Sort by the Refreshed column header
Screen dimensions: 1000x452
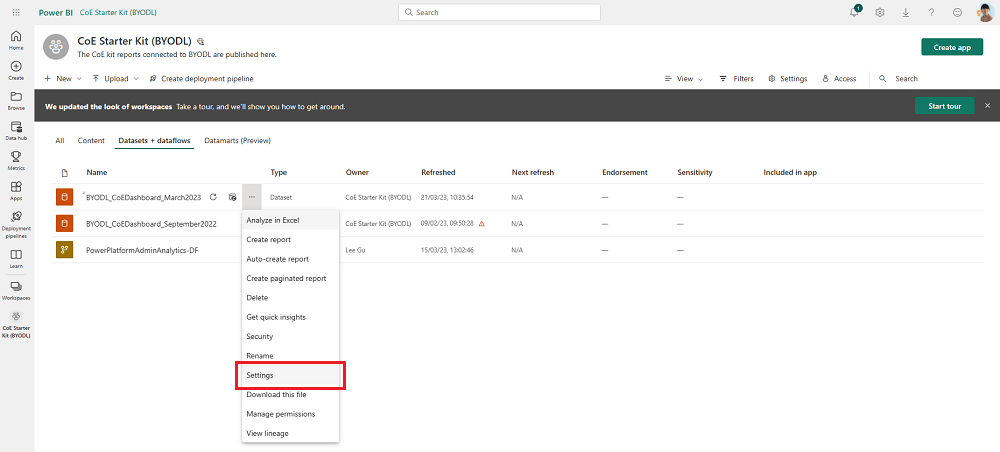pyautogui.click(x=438, y=172)
